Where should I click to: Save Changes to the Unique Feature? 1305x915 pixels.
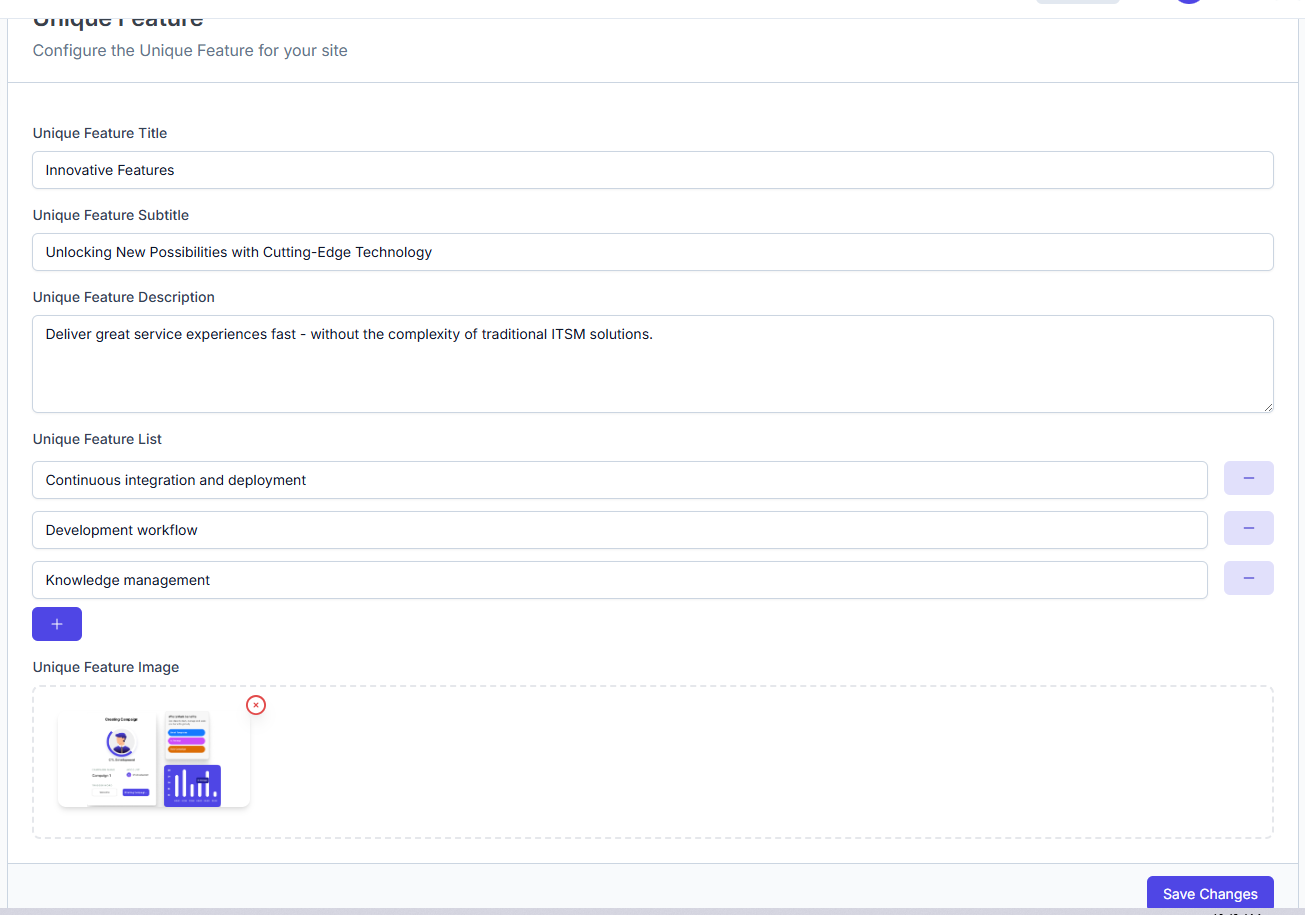click(1209, 893)
